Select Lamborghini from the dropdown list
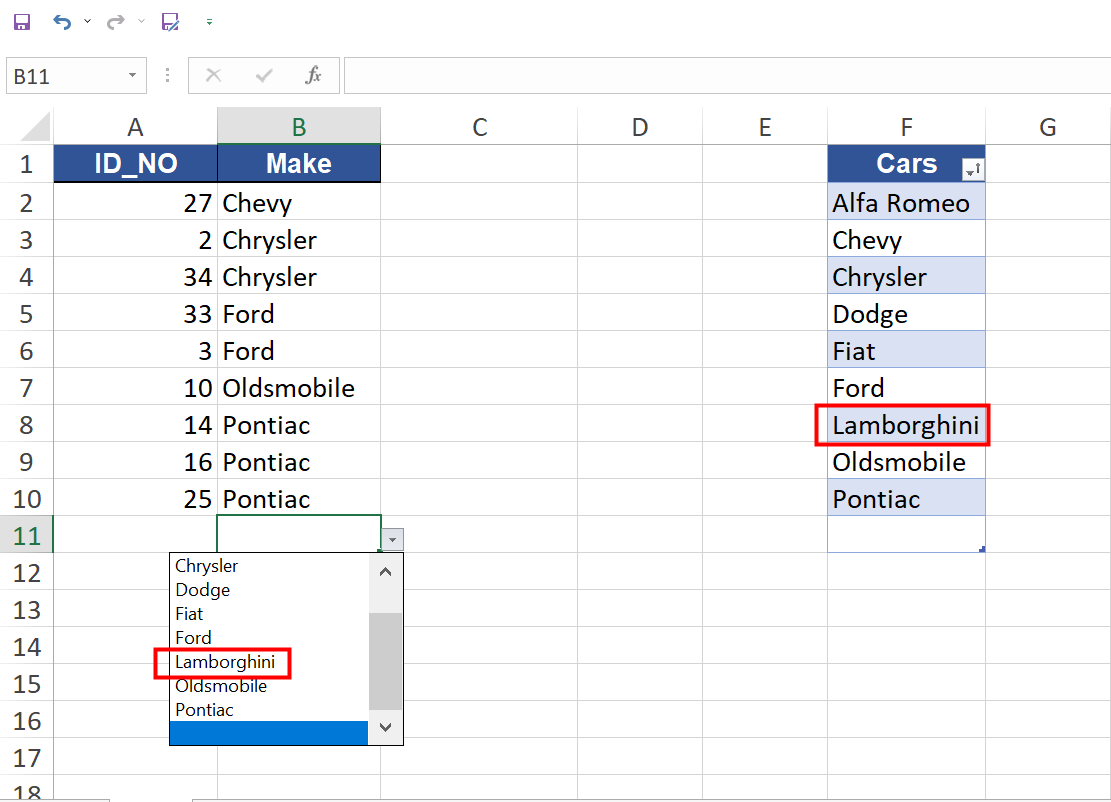Viewport: 1111px width, 802px height. (x=225, y=662)
